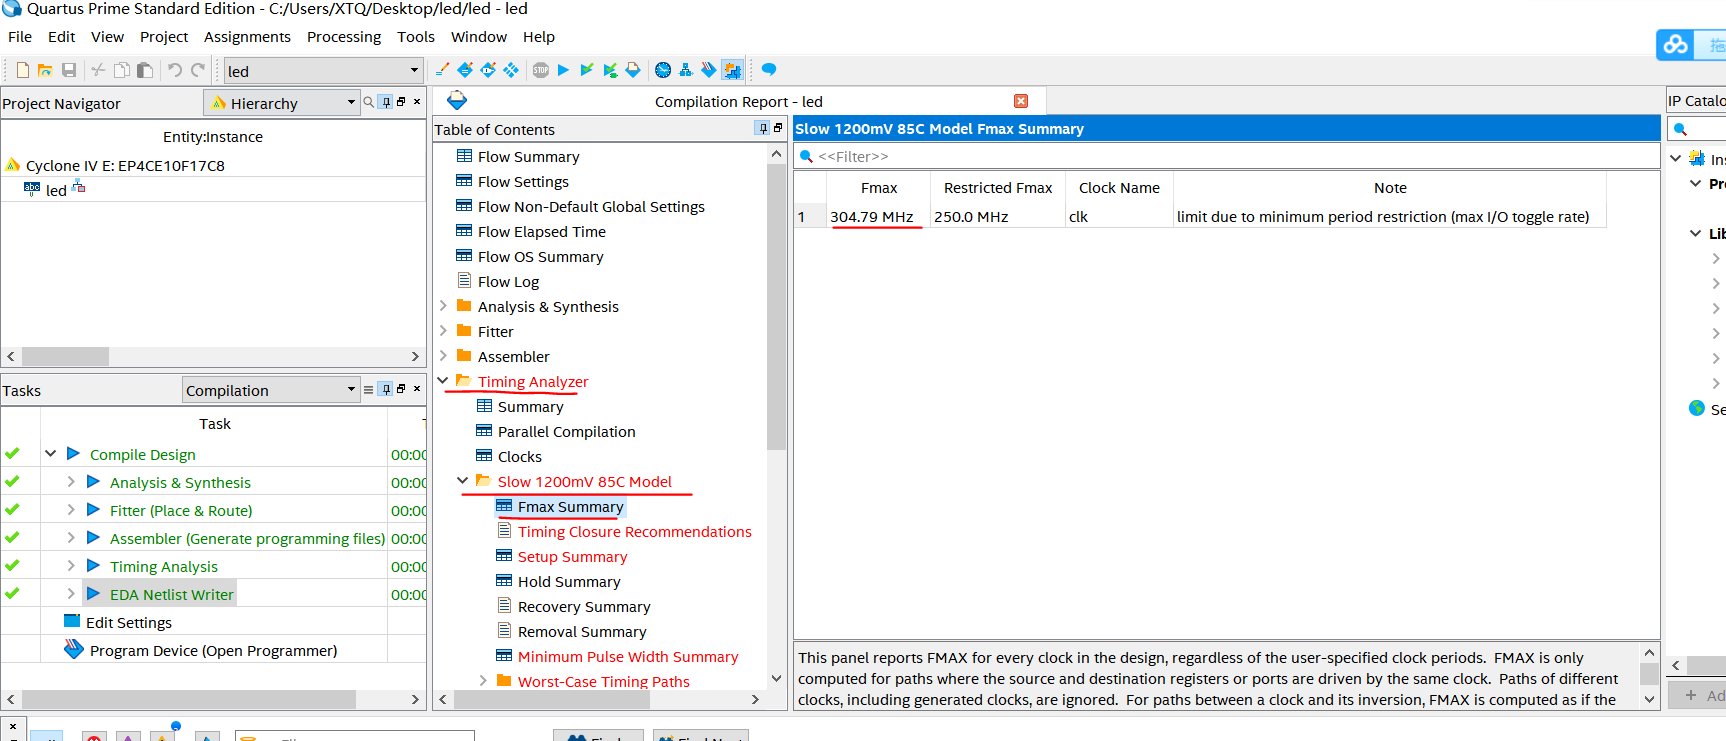The image size is (1726, 741).
Task: Click the Open file toolbar icon
Action: point(45,70)
